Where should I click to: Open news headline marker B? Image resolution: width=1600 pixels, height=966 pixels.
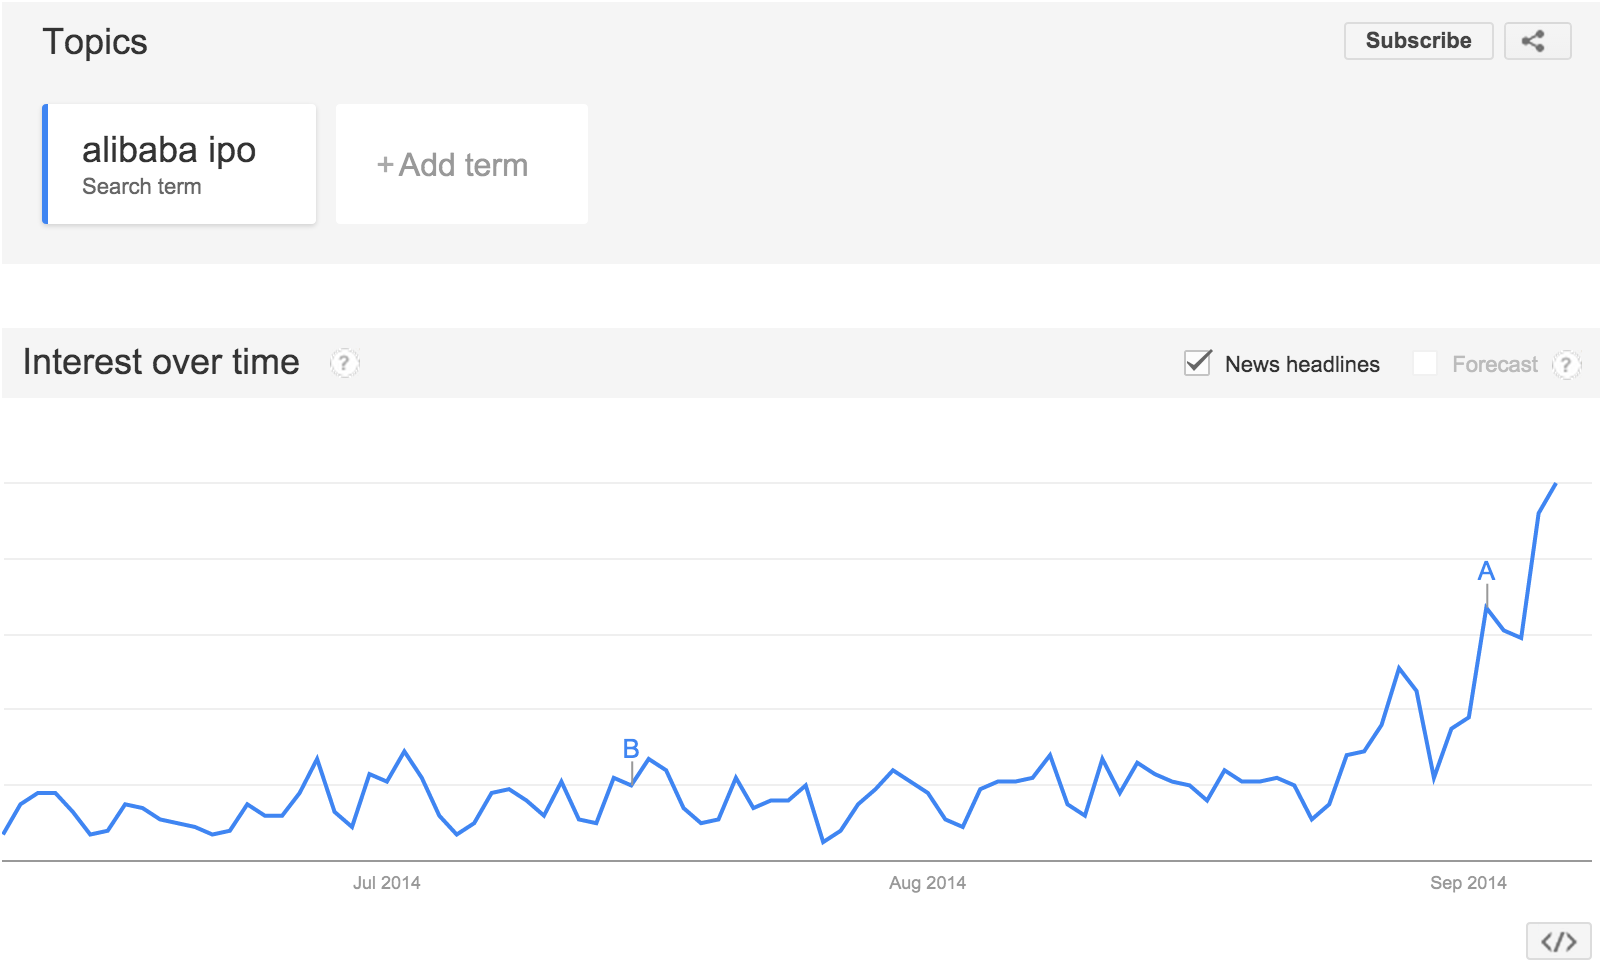coord(631,749)
